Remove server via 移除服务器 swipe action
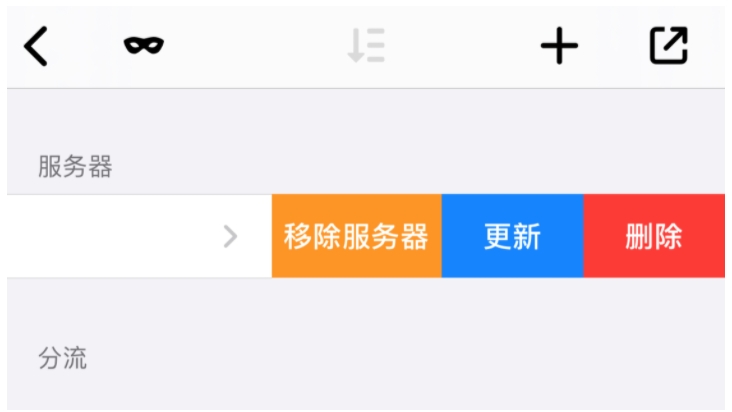The width and height of the screenshot is (732, 412). 357,236
